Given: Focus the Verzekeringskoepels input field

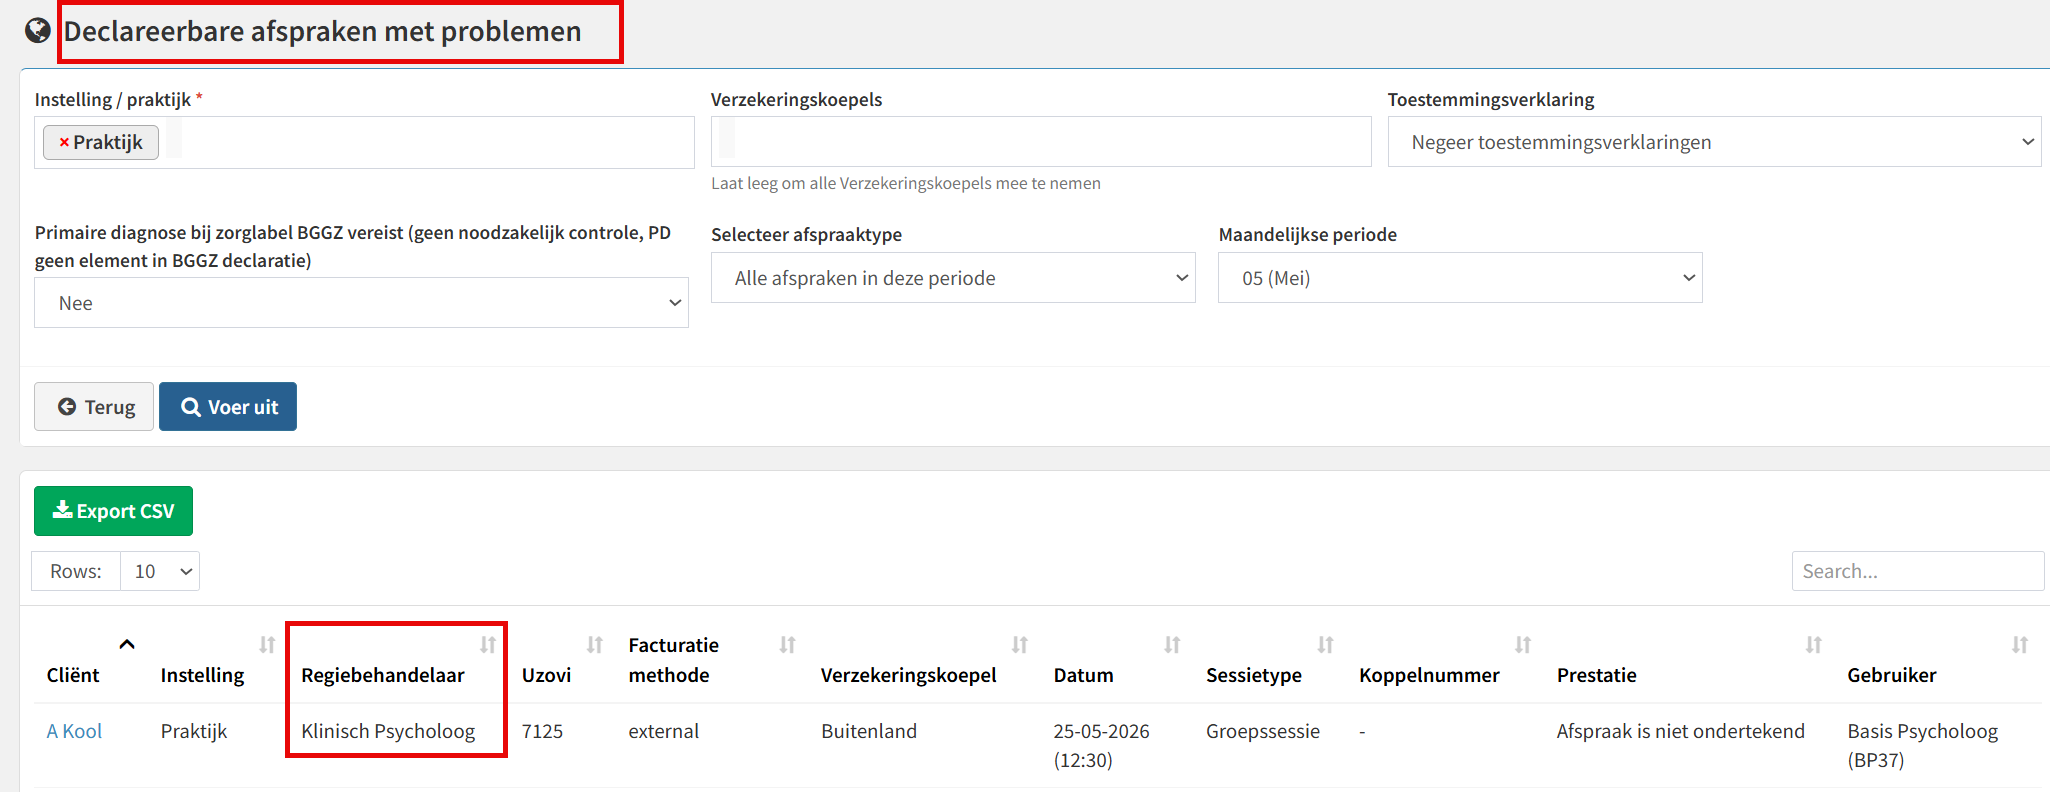Looking at the screenshot, I should [1041, 141].
